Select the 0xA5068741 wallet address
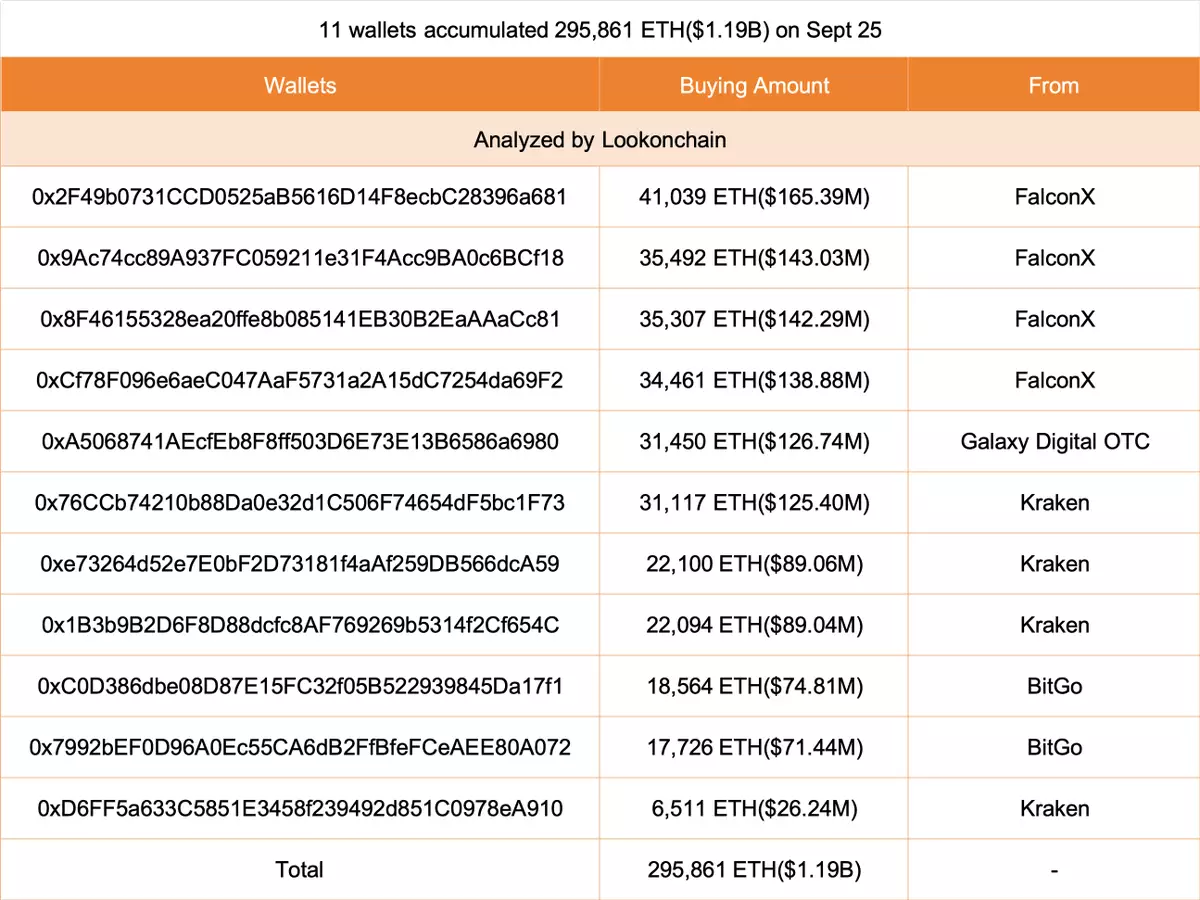 (300, 441)
